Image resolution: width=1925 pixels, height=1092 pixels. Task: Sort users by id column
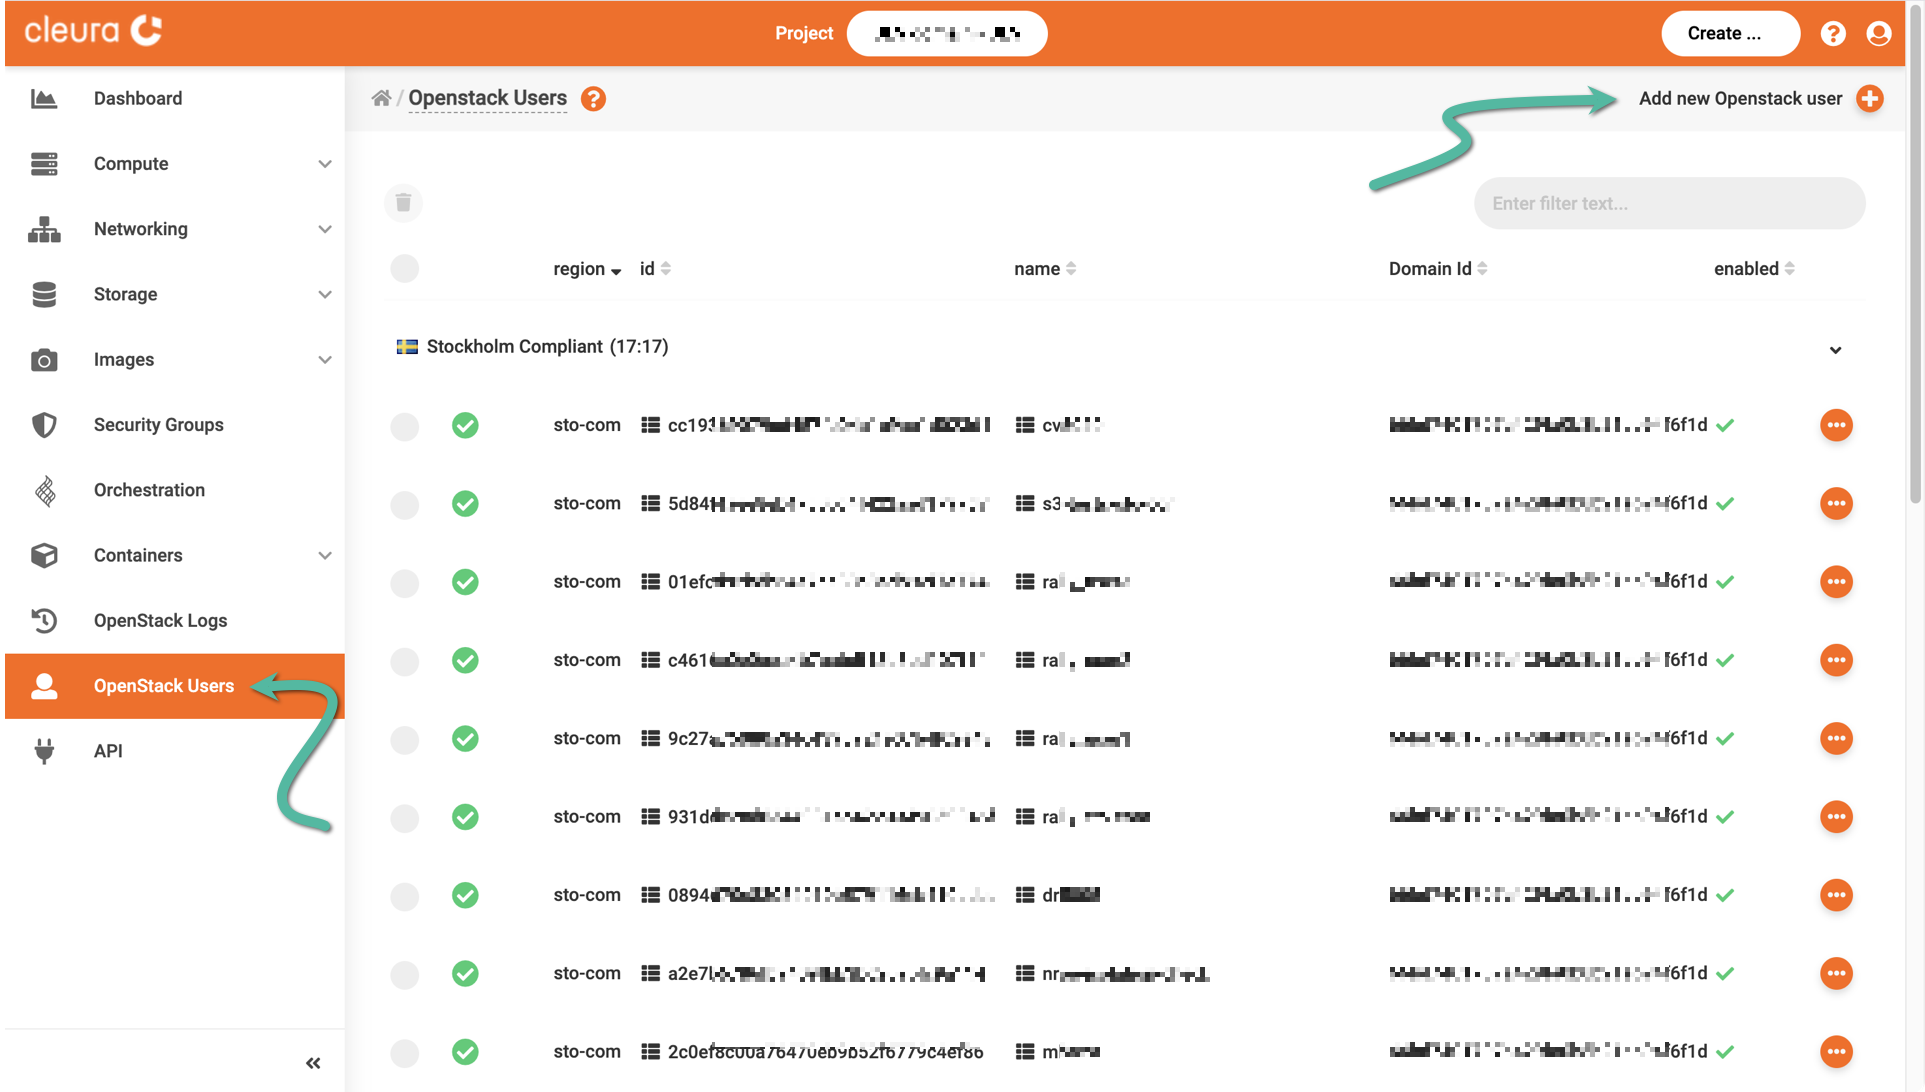coord(655,269)
